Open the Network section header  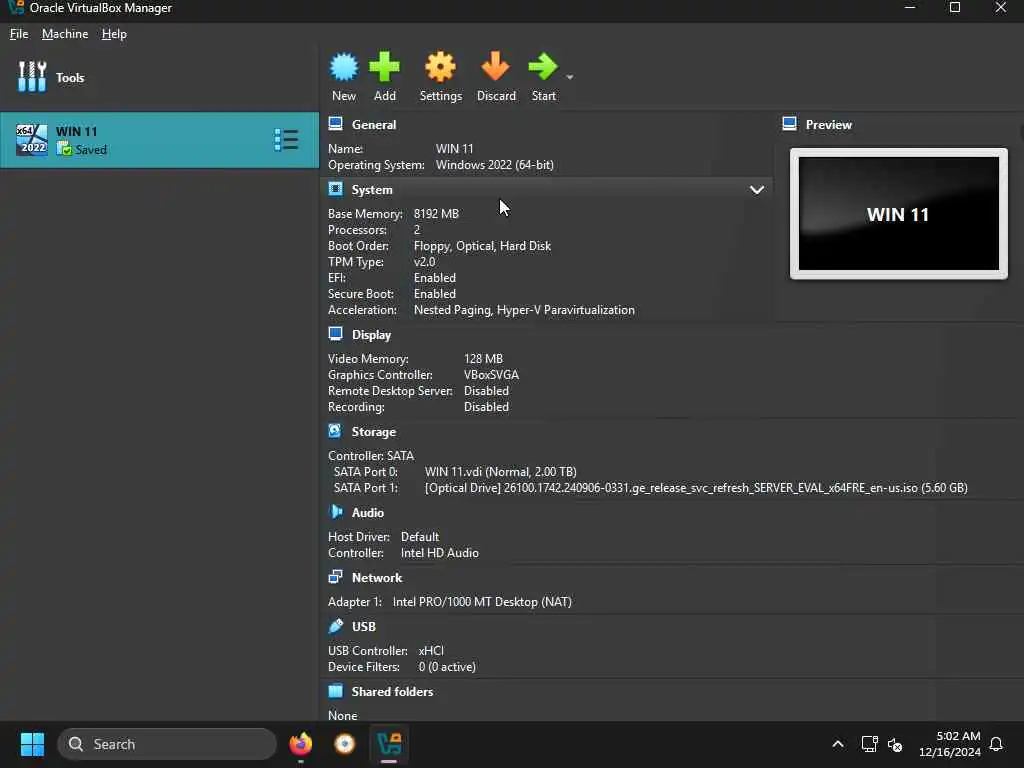377,578
